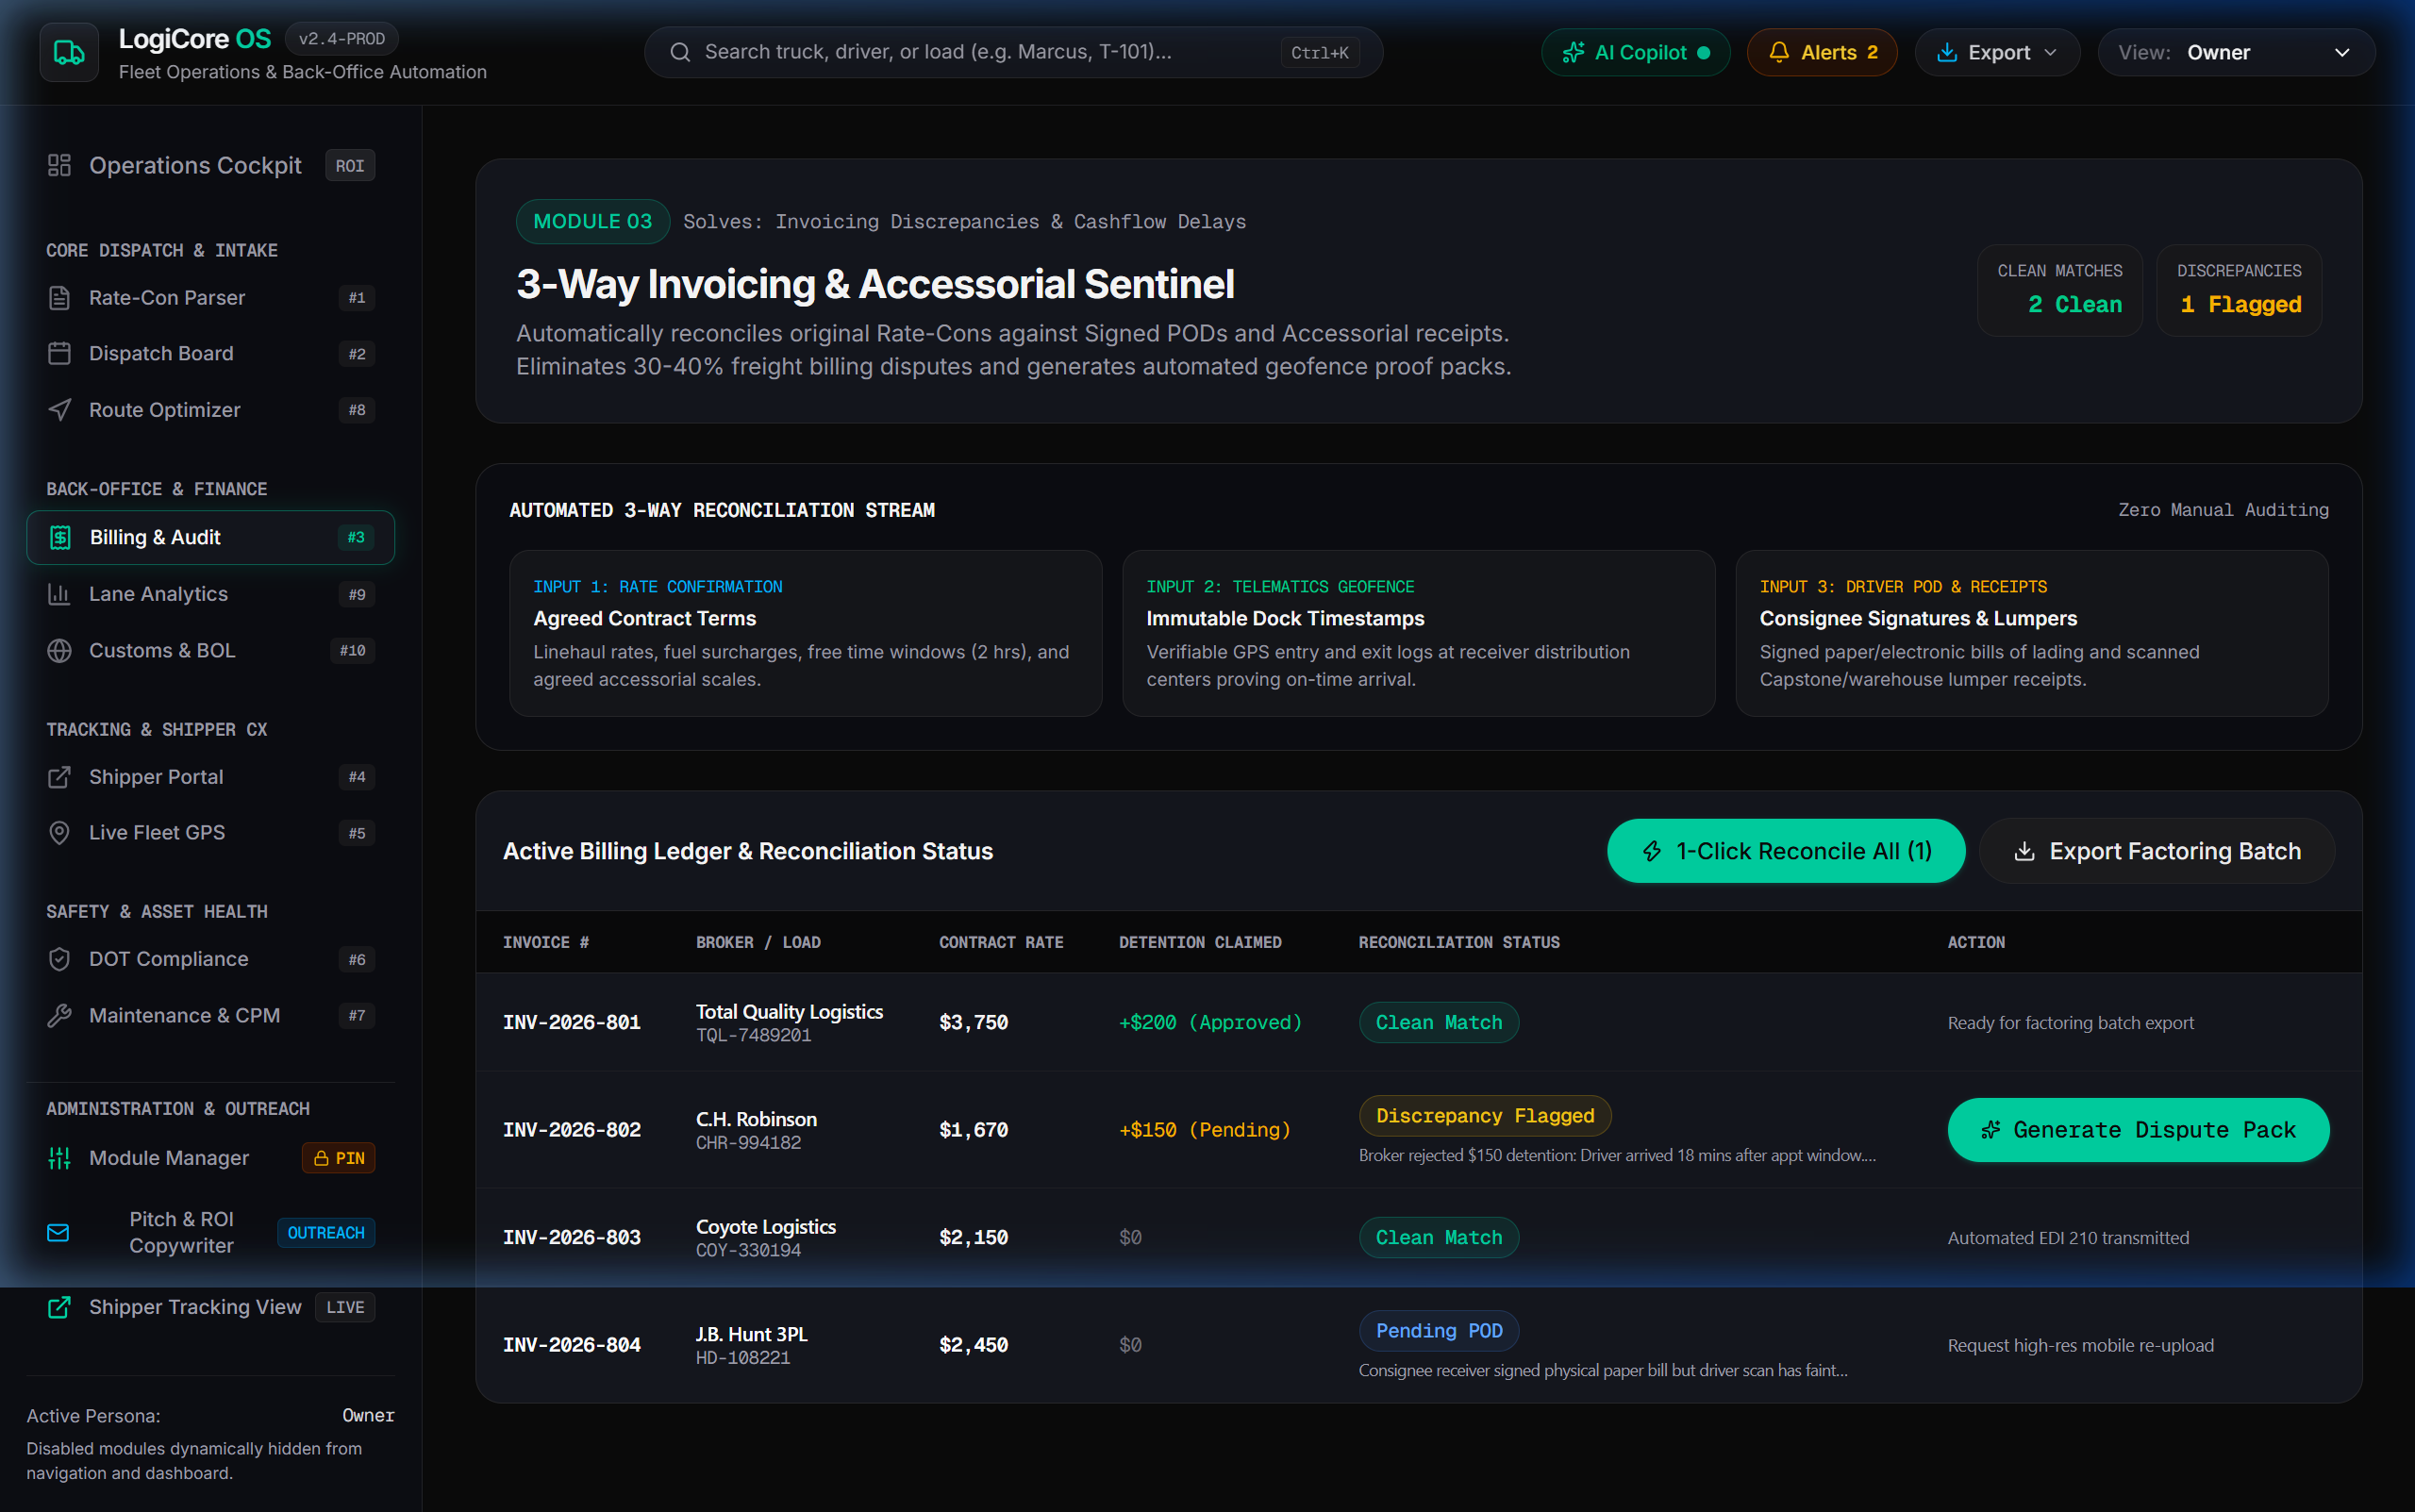The height and width of the screenshot is (1512, 2415).
Task: Click the PIN lock badge on Module Manager
Action: [x=338, y=1158]
